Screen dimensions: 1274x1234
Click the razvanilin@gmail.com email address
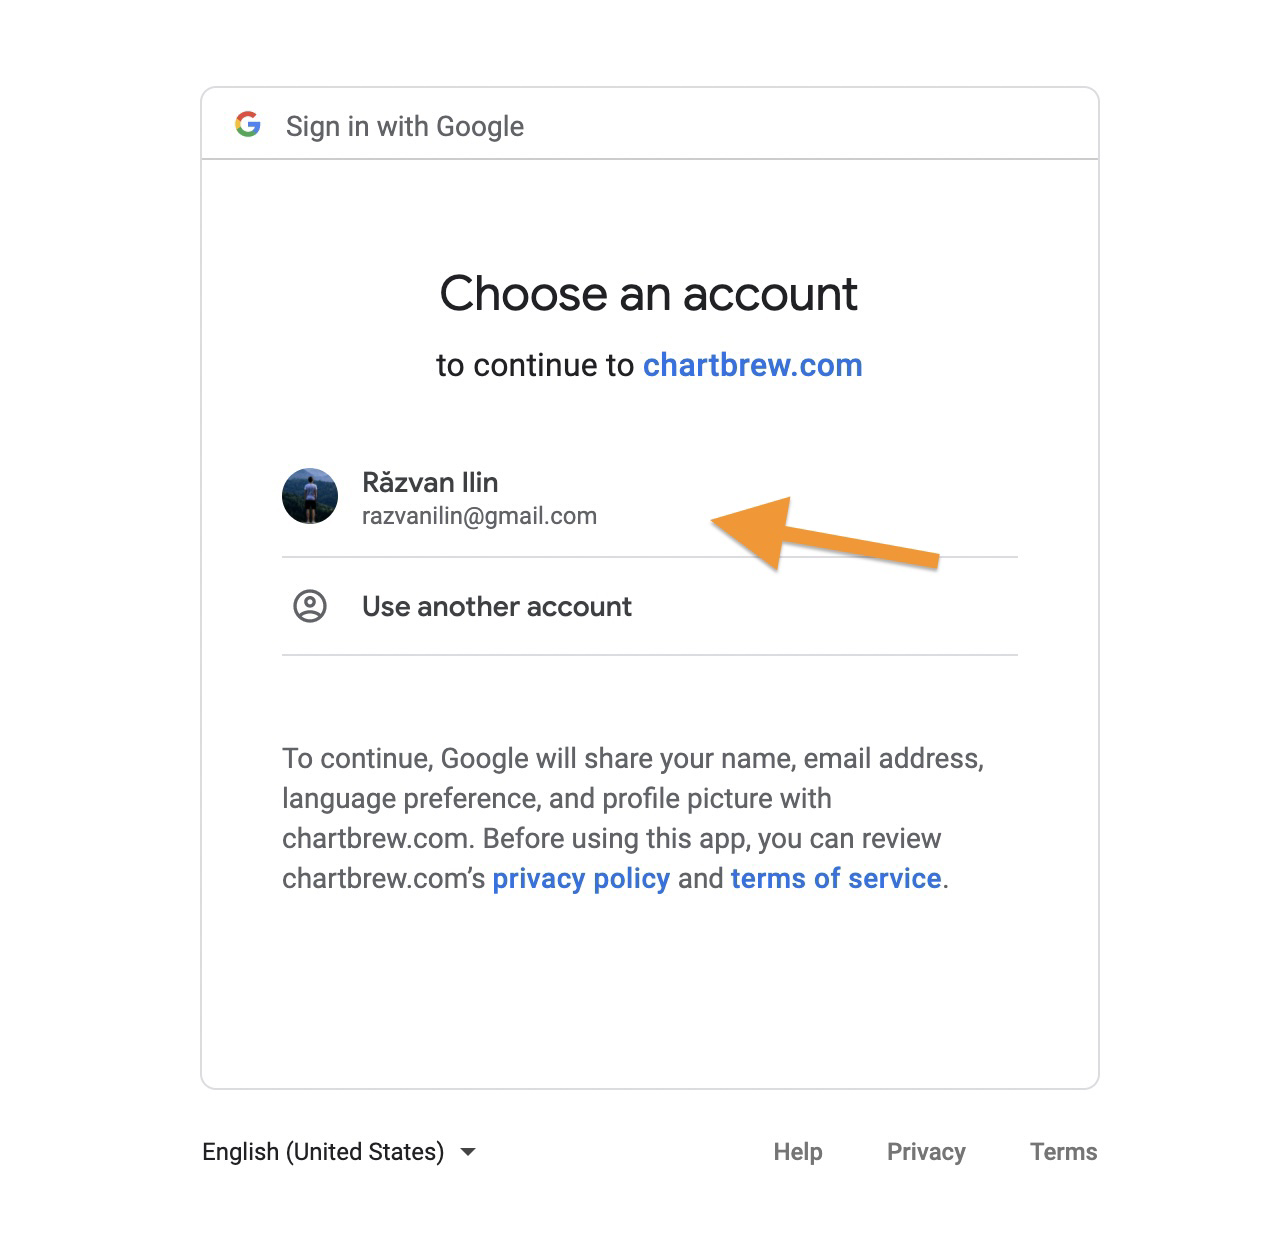pyautogui.click(x=479, y=516)
